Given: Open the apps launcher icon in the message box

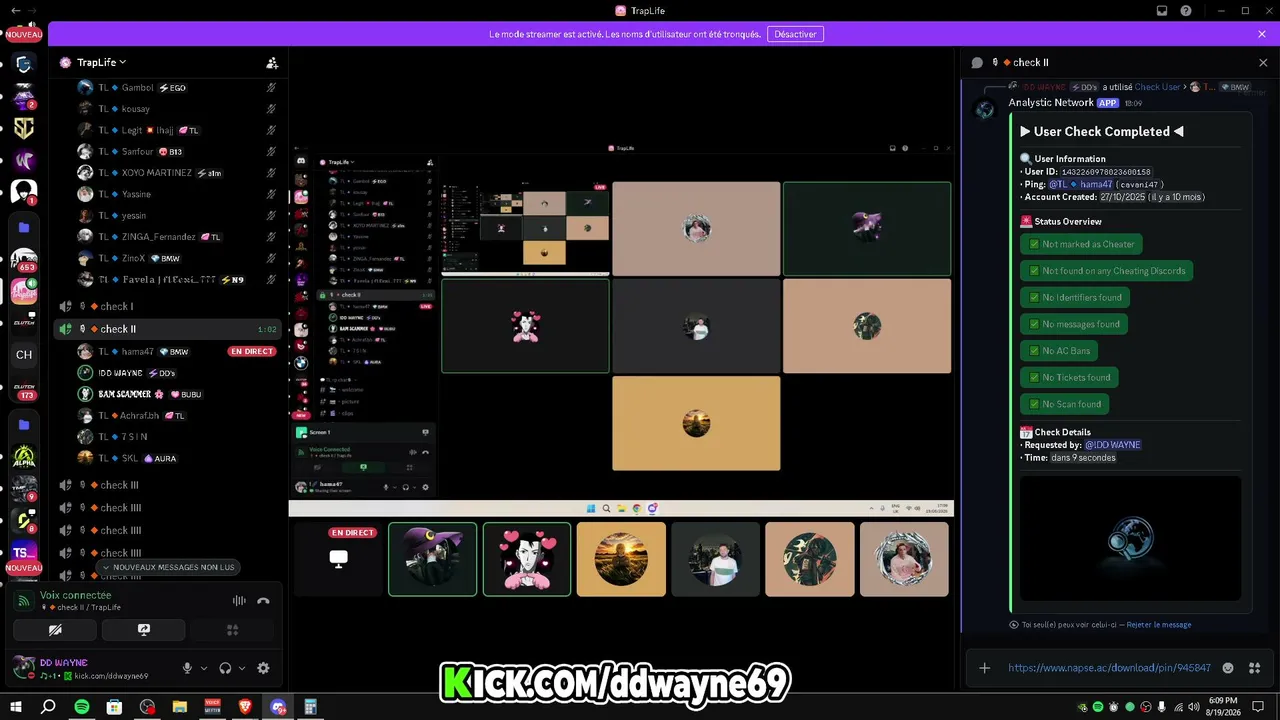Looking at the screenshot, I should point(1255,668).
